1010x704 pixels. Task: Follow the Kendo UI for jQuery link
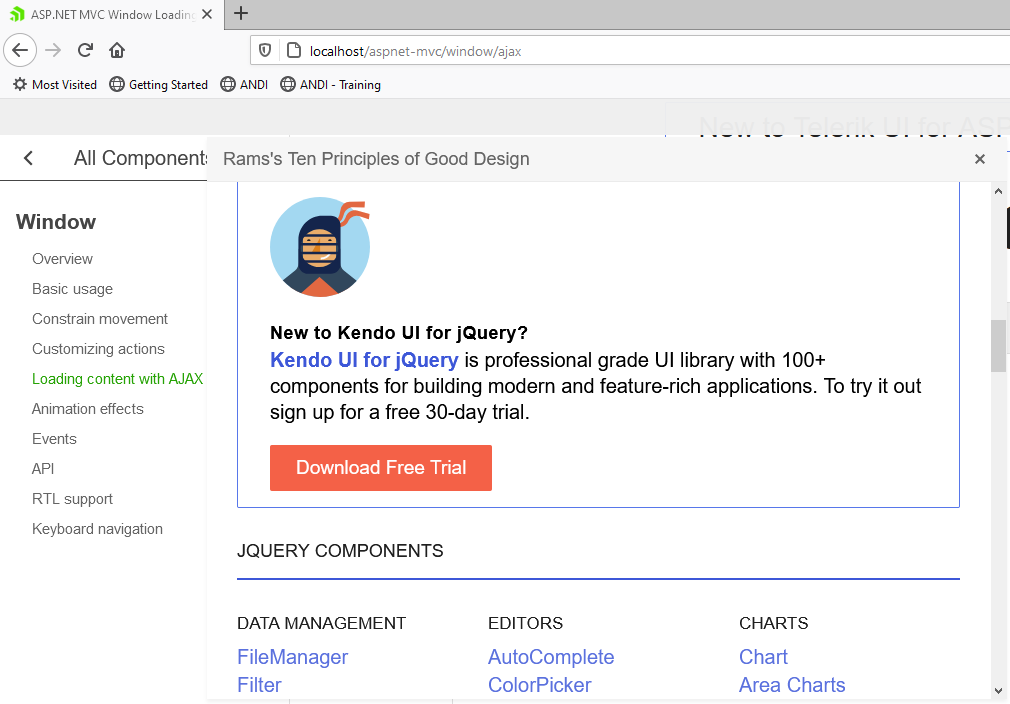[364, 360]
